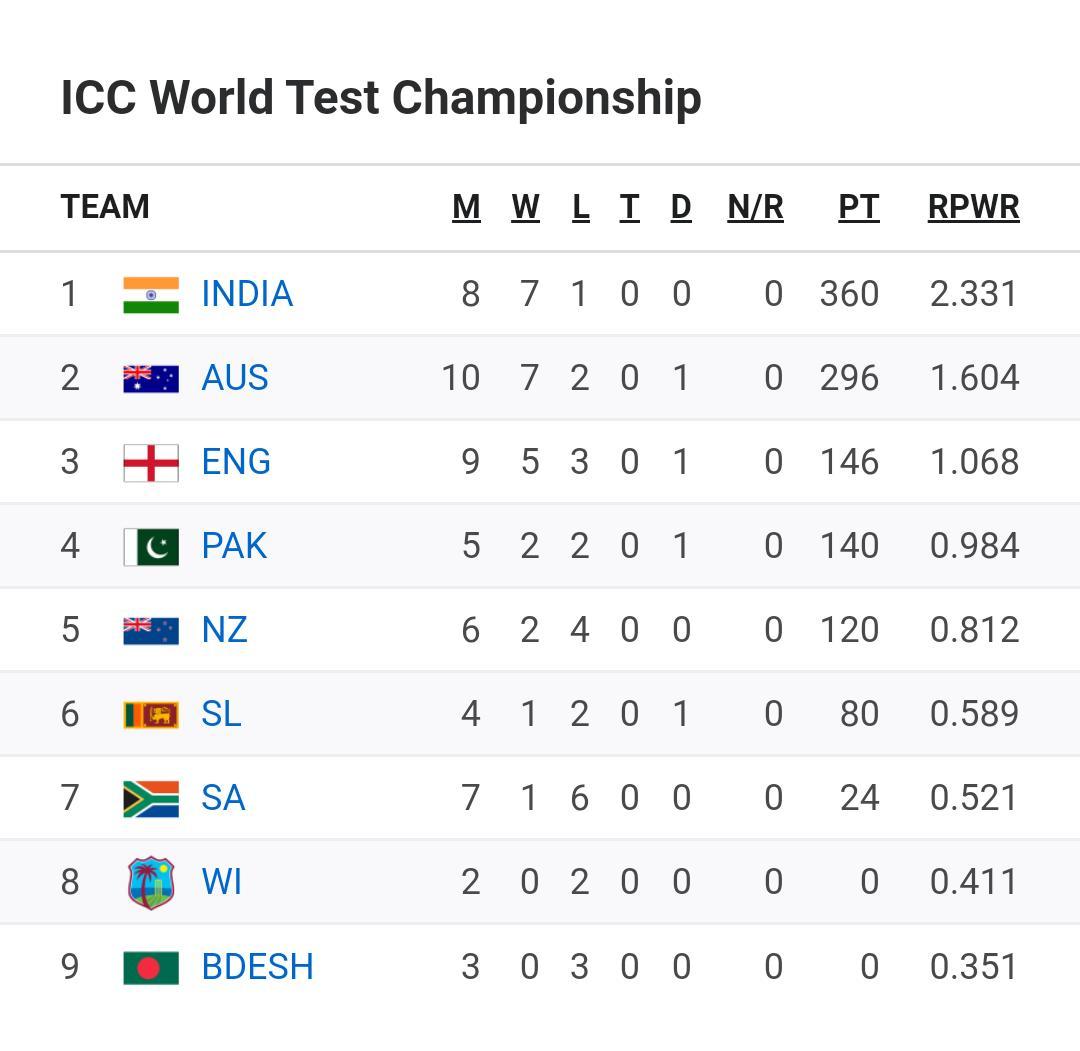Sort by the PT points column header
Screen dimensions: 1080x1051
pyautogui.click(x=858, y=207)
